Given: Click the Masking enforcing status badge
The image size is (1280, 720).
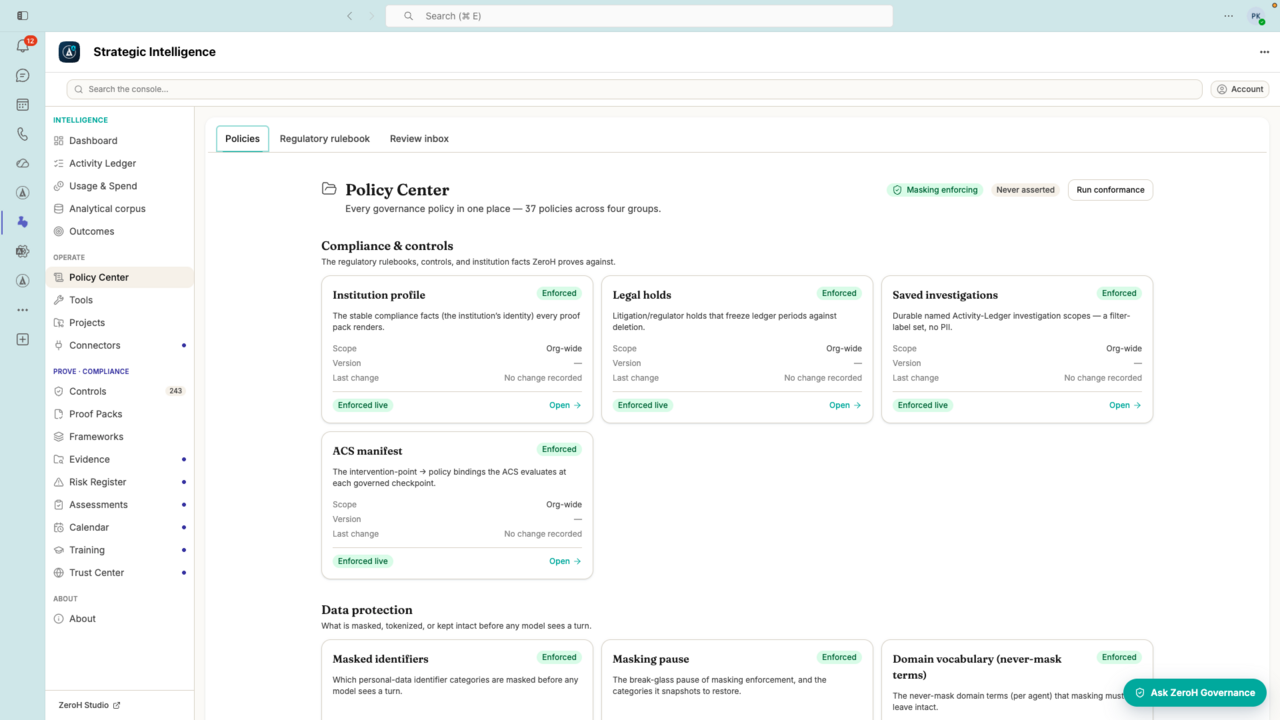Looking at the screenshot, I should tap(935, 190).
